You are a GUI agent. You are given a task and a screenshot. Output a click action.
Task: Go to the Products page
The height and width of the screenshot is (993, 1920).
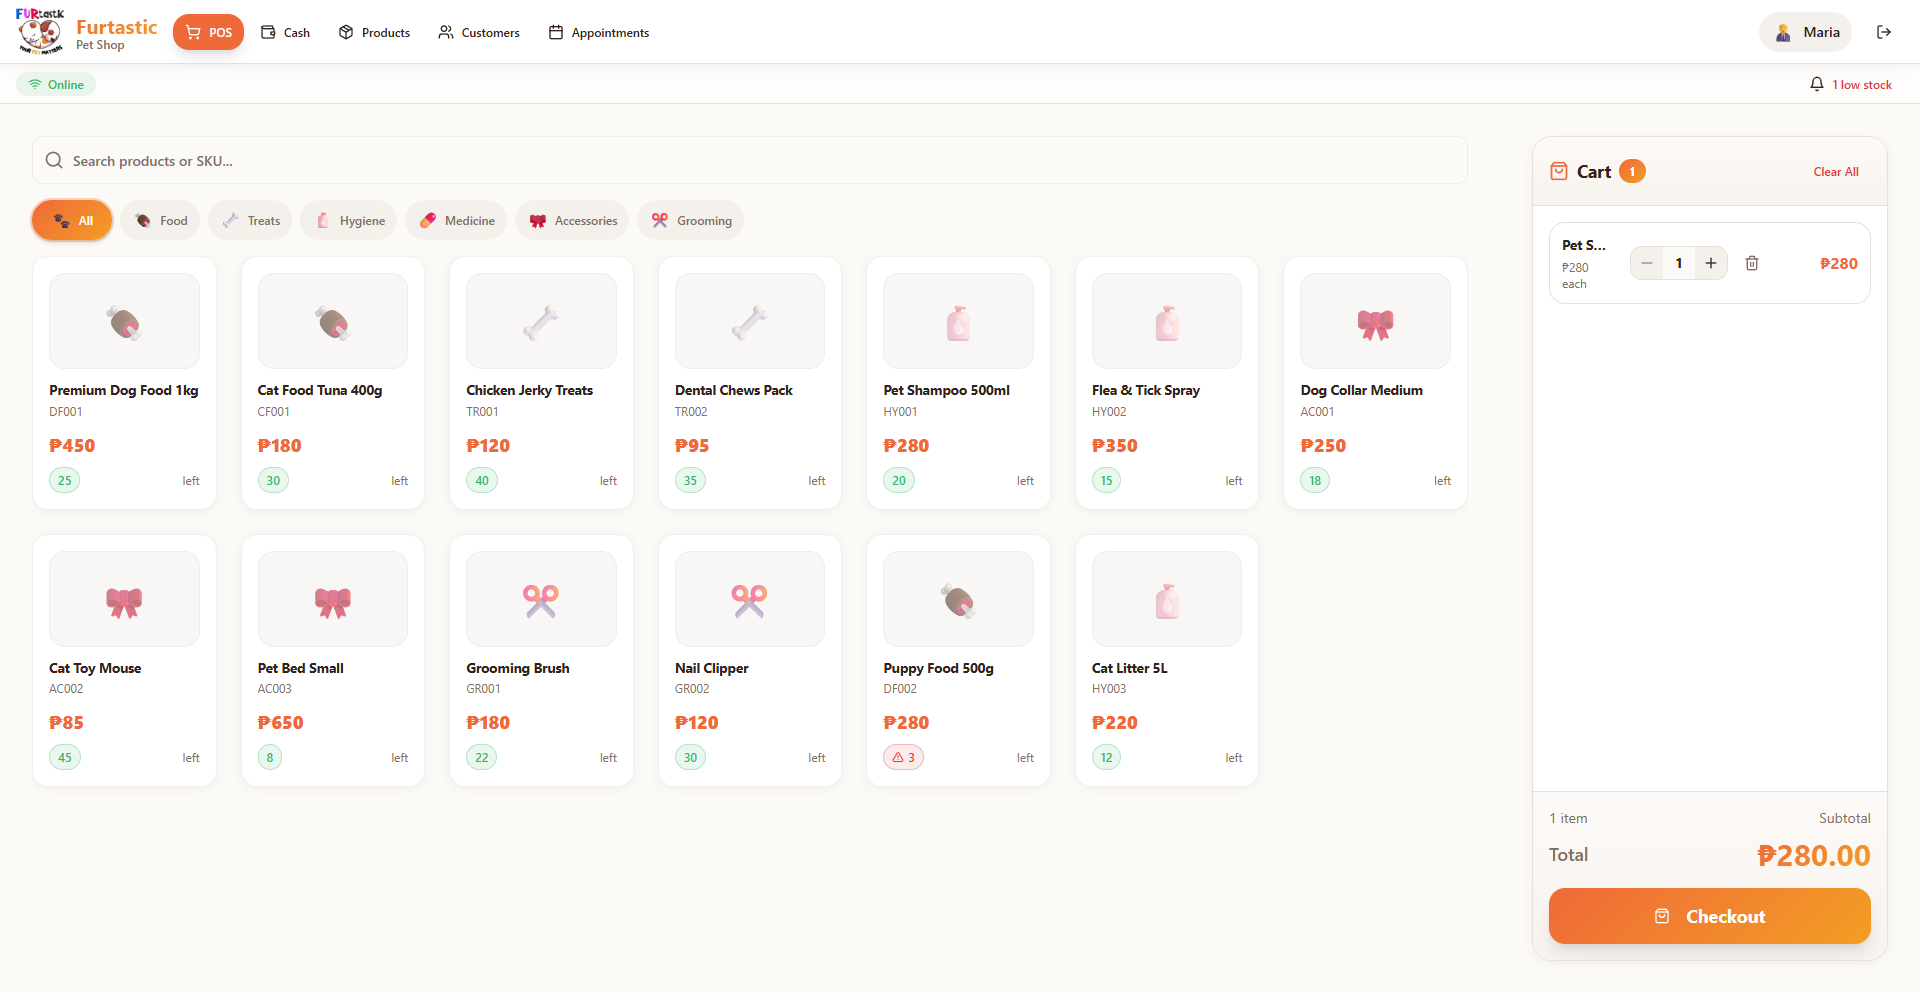pos(375,33)
